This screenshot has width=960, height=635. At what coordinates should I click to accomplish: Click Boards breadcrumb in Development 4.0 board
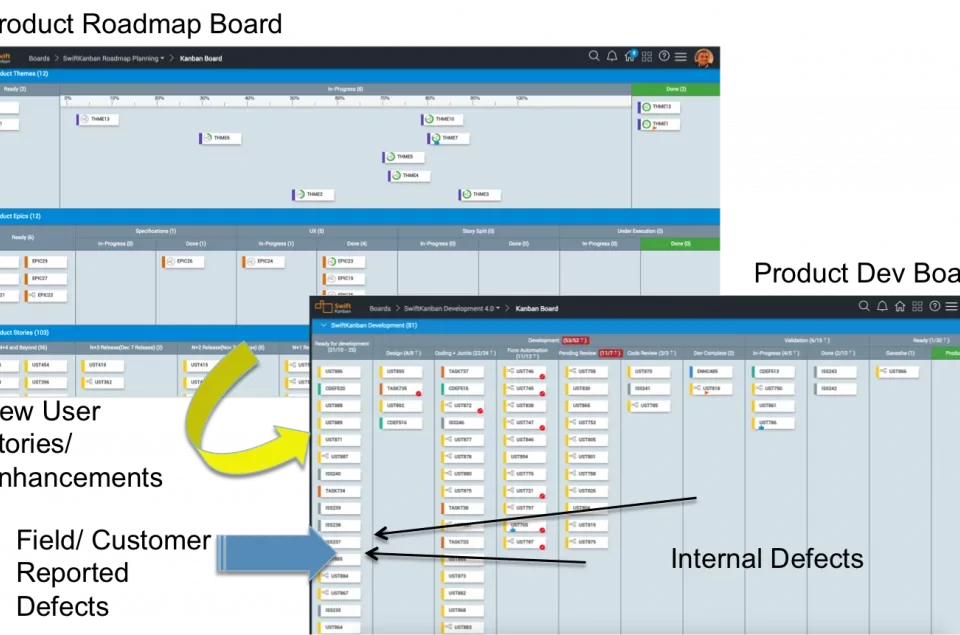pos(380,309)
